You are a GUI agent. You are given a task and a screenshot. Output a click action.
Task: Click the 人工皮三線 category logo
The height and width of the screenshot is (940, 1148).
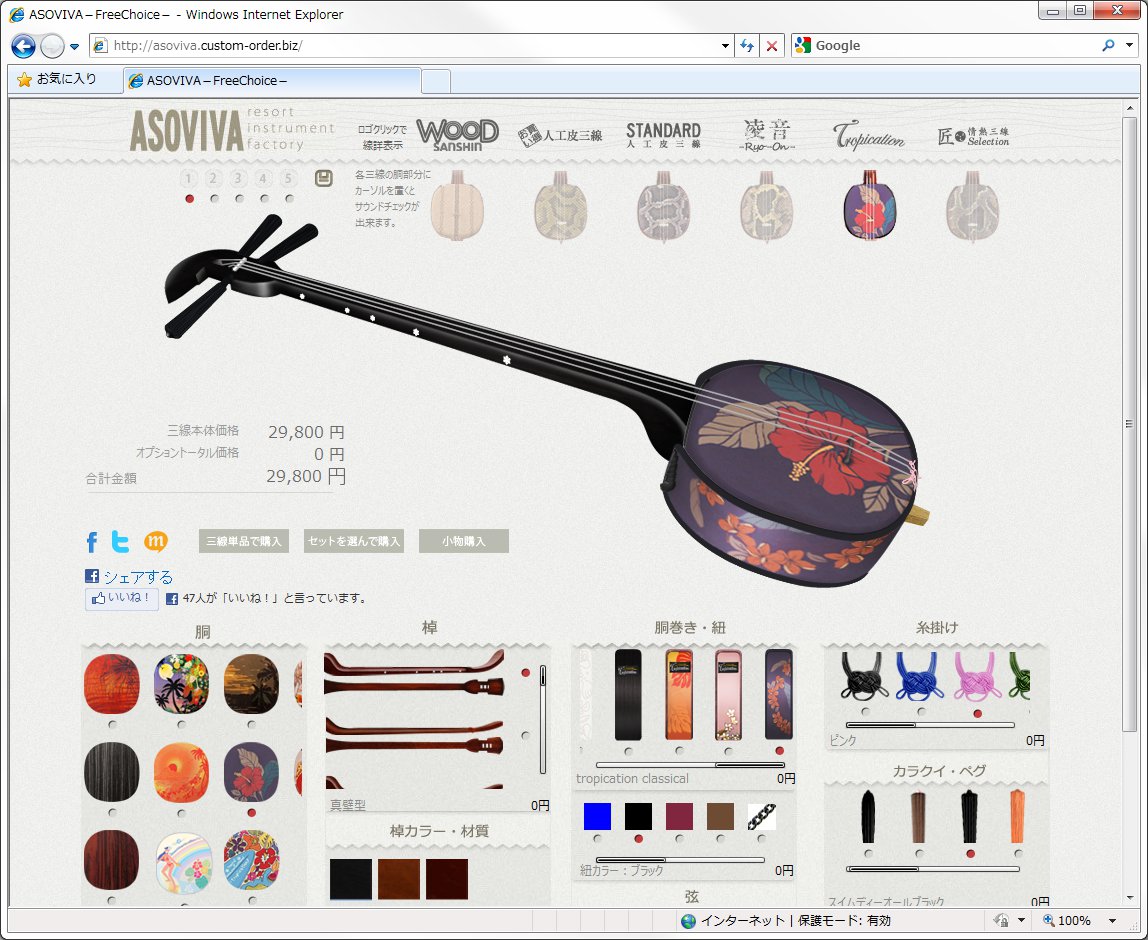tap(560, 135)
